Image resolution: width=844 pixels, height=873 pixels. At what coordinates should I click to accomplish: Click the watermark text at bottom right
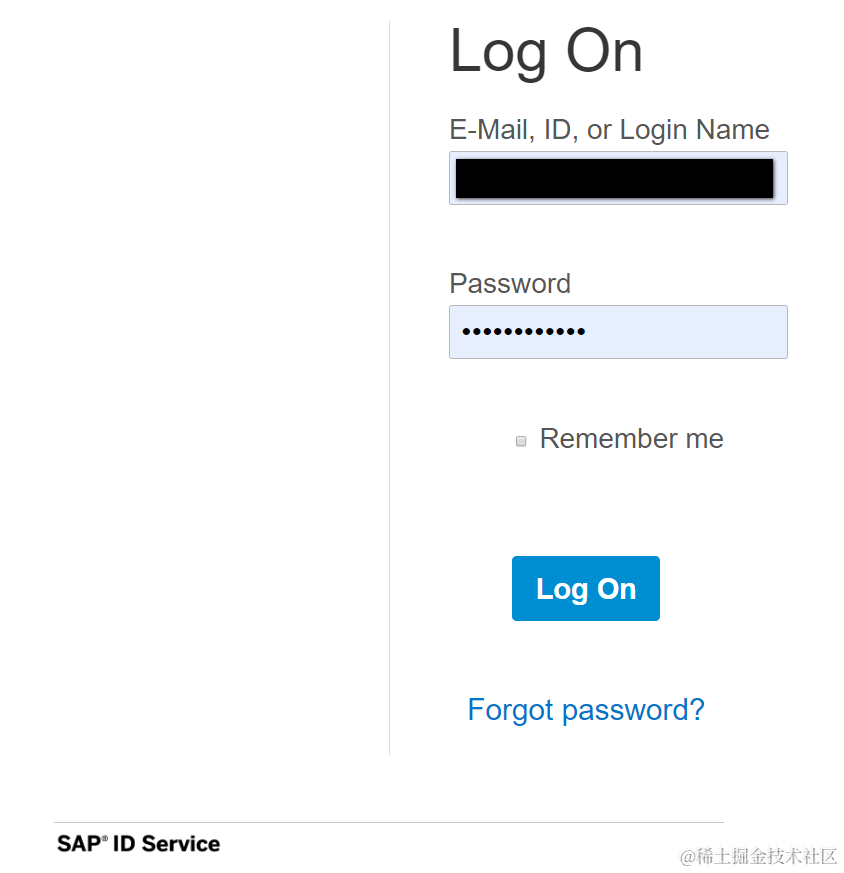[x=758, y=857]
